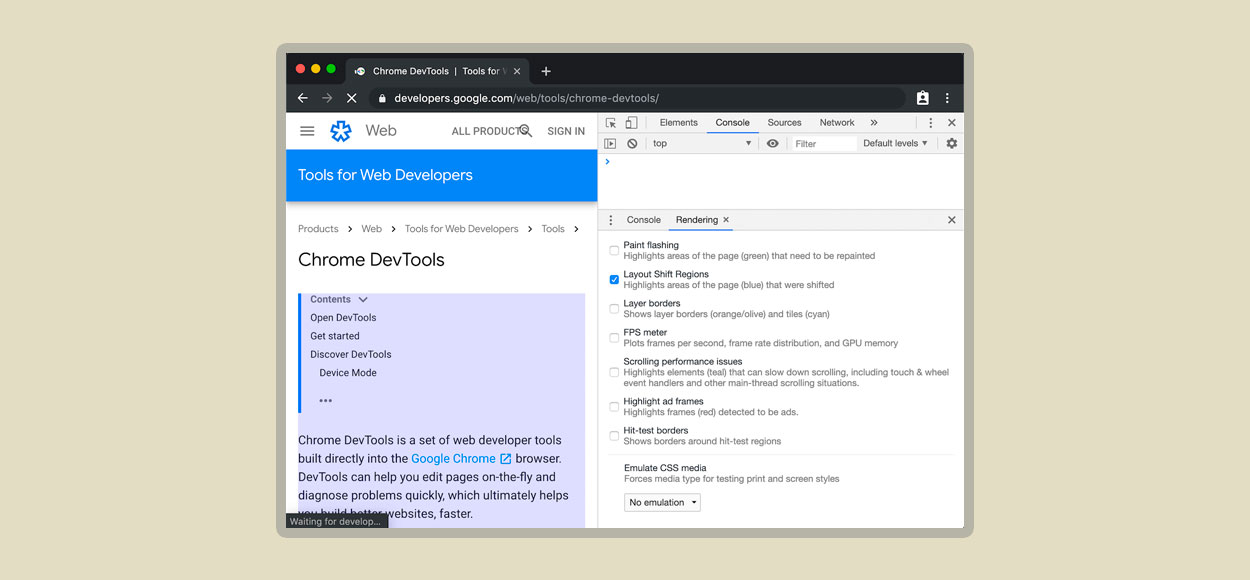This screenshot has height=580, width=1250.
Task: Show the console sidebar
Action: (x=610, y=144)
